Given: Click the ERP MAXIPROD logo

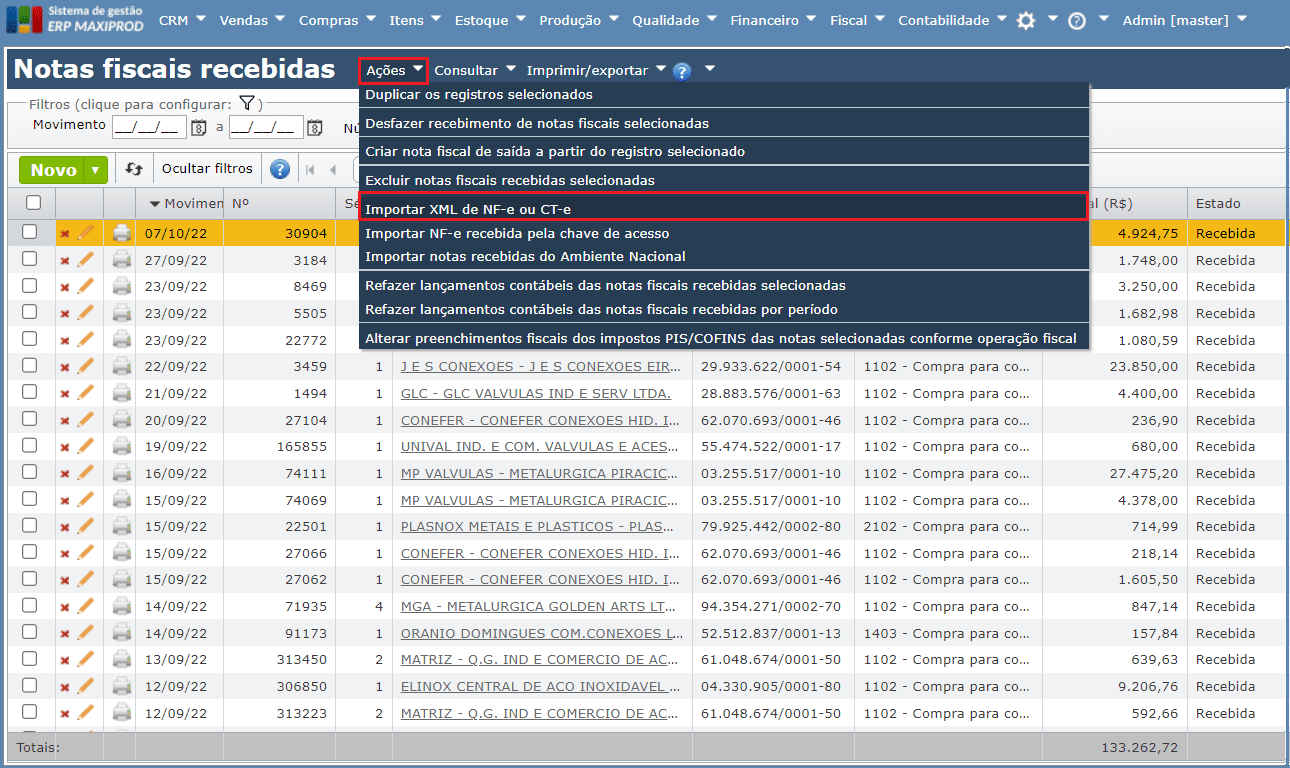Looking at the screenshot, I should 74,19.
